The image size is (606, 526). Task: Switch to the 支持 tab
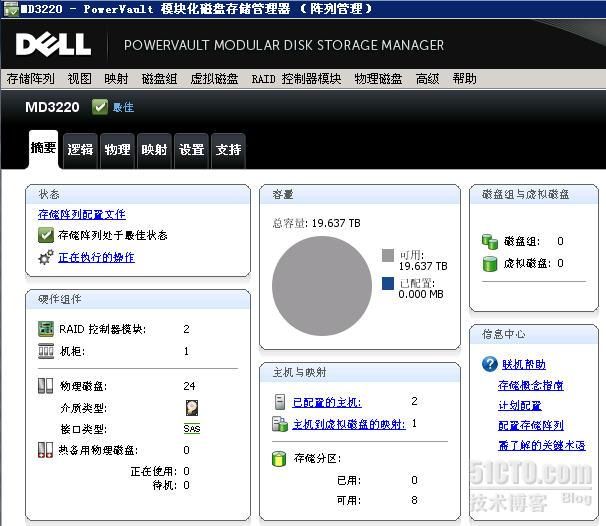(x=228, y=150)
